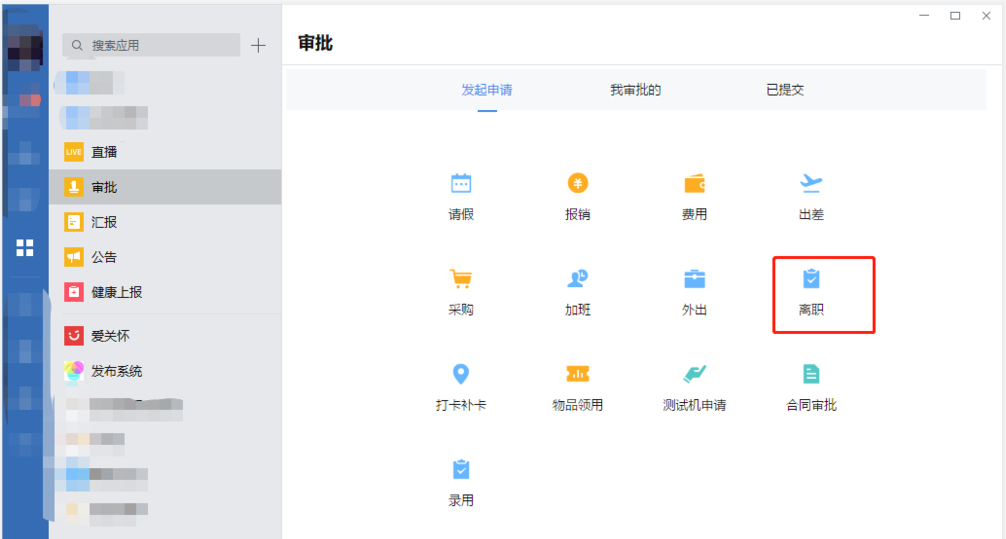Image resolution: width=1006 pixels, height=539 pixels.
Task: Open the 离职 resignation clipboard icon
Action: [x=811, y=279]
